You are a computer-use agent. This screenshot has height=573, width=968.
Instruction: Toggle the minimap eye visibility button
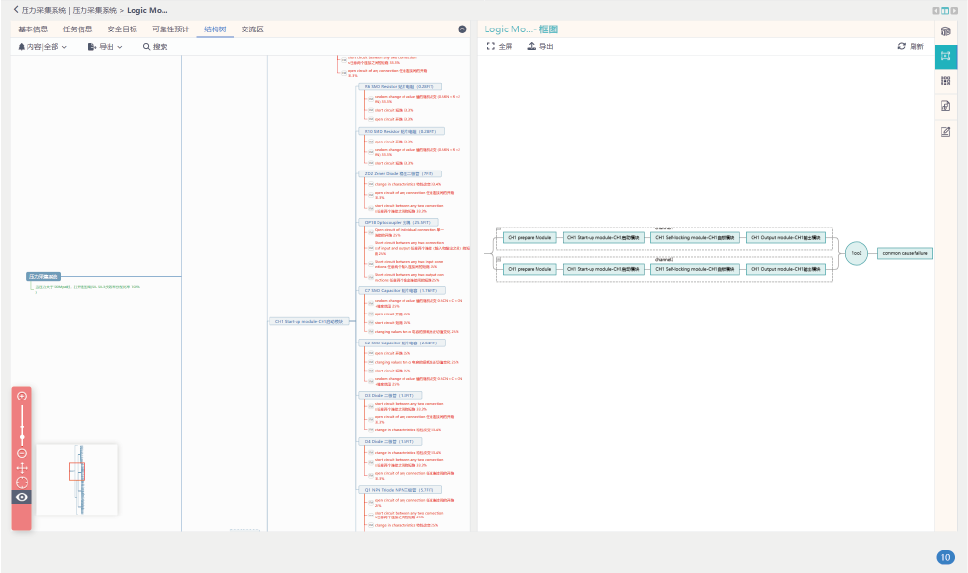pyautogui.click(x=22, y=497)
